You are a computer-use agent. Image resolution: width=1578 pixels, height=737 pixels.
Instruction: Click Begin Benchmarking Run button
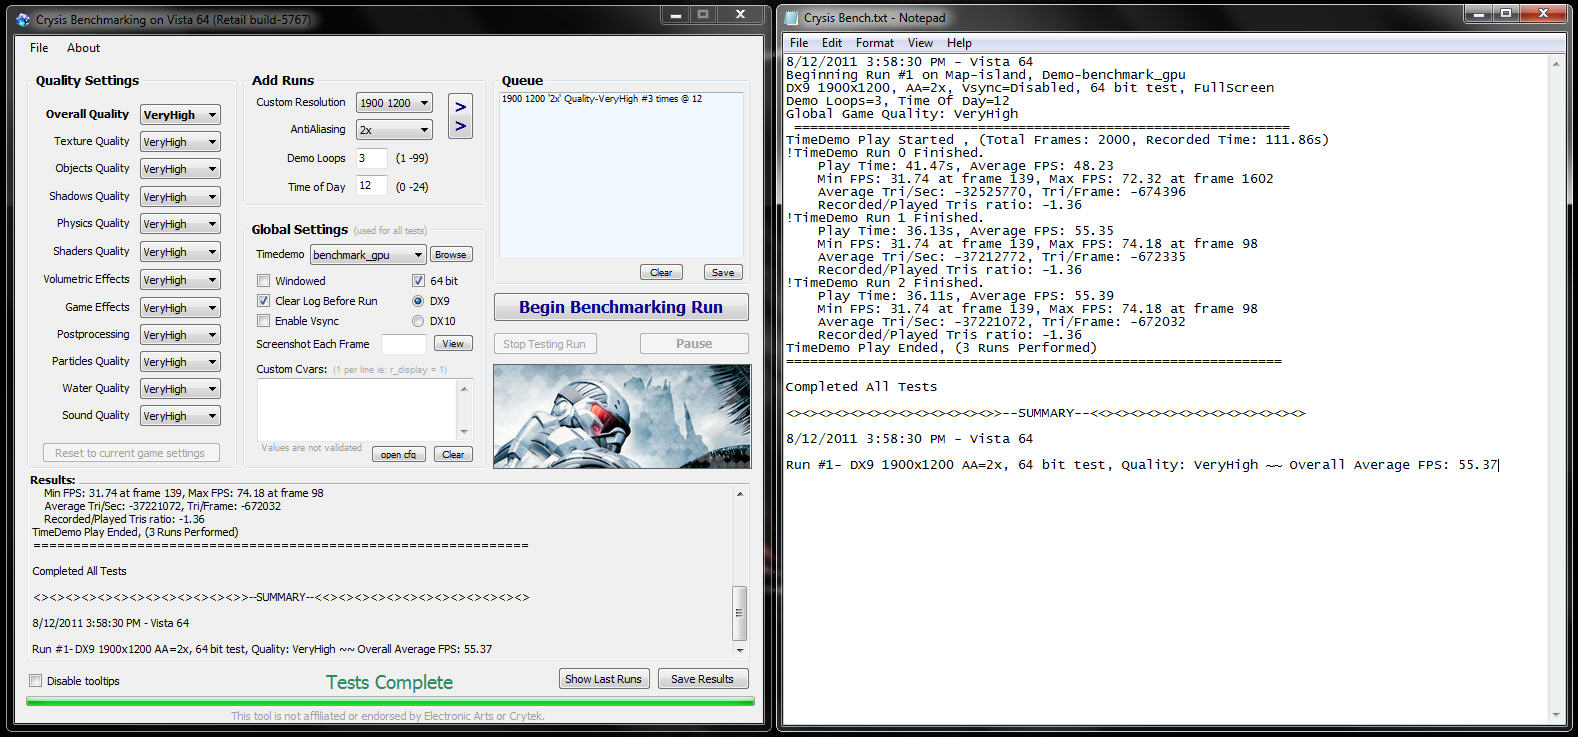[x=621, y=307]
